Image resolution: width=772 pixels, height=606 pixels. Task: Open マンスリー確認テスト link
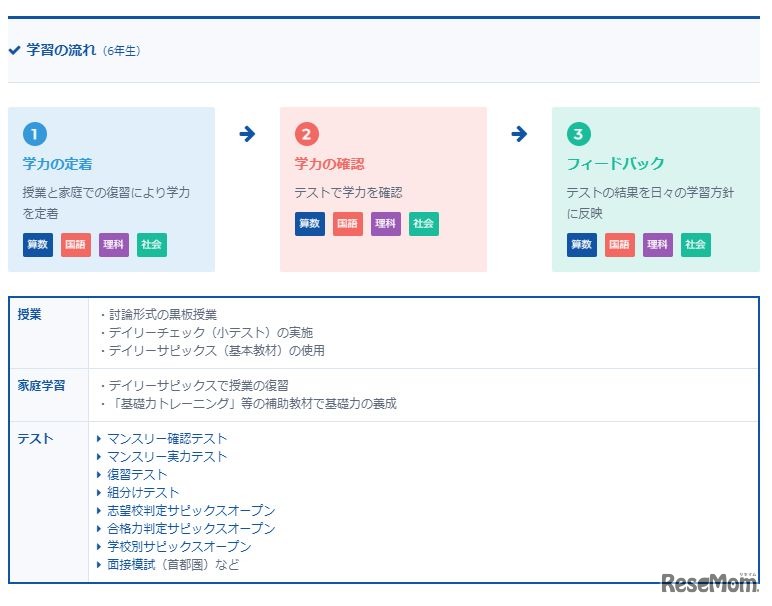[x=167, y=439]
